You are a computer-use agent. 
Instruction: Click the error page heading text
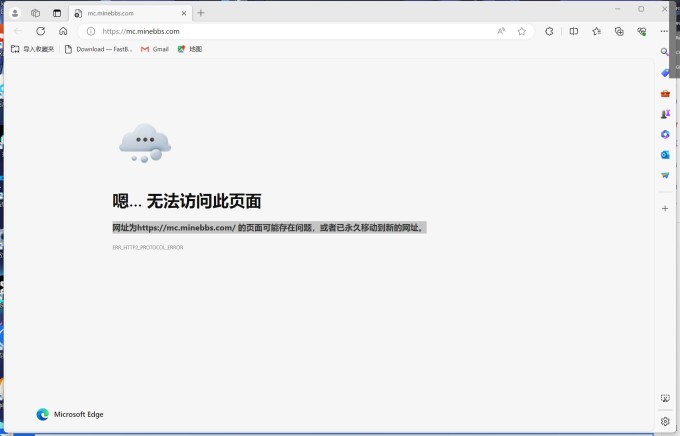[187, 201]
